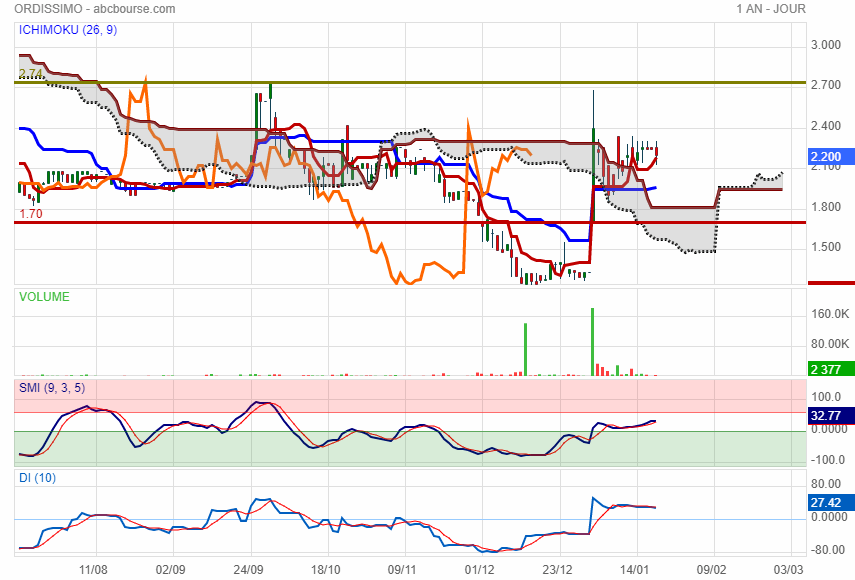Image resolution: width=855 pixels, height=580 pixels.
Task: Click the 09/02 date on the time axis
Action: (x=712, y=570)
